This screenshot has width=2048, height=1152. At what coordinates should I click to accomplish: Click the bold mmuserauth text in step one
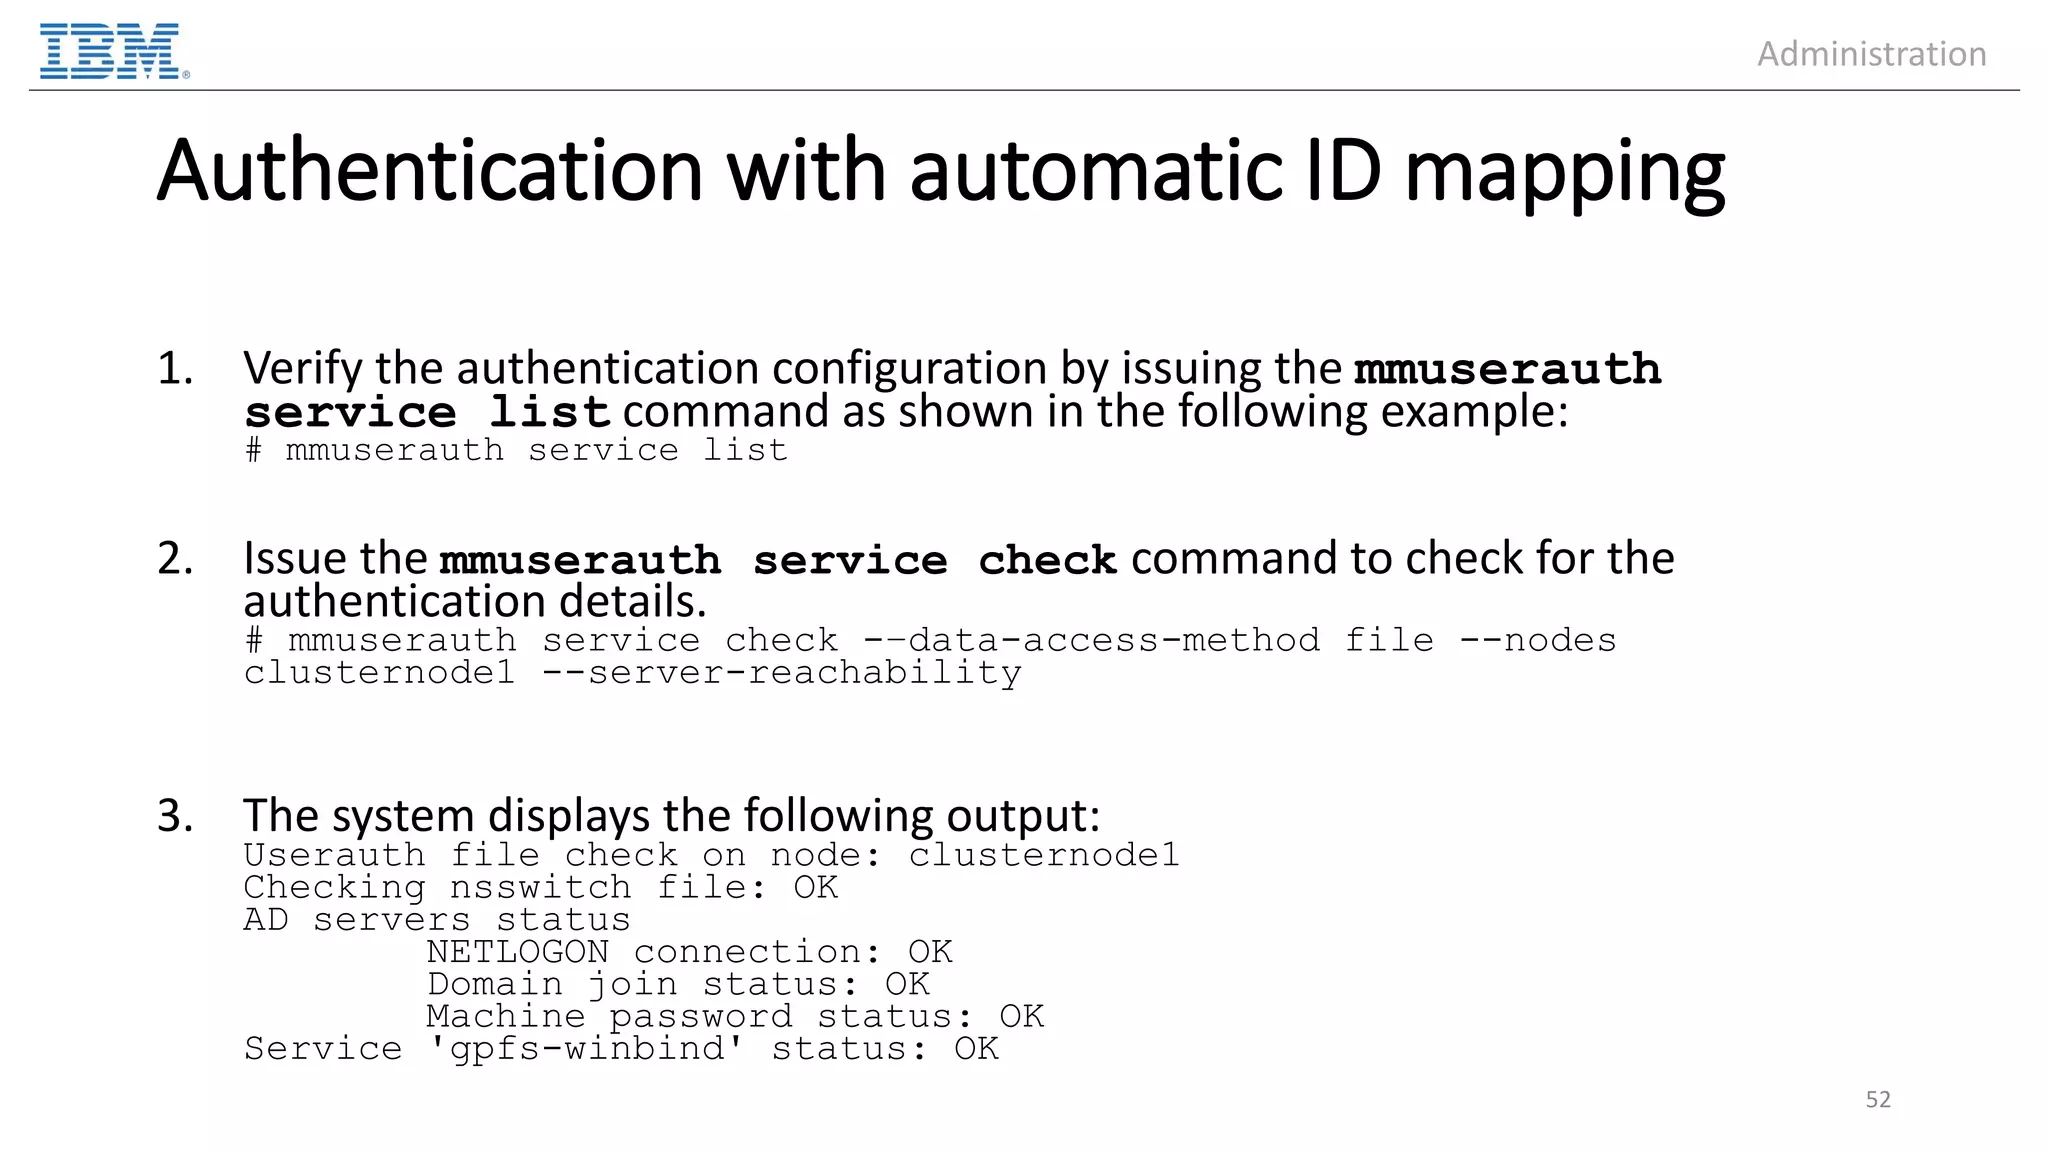(1507, 369)
